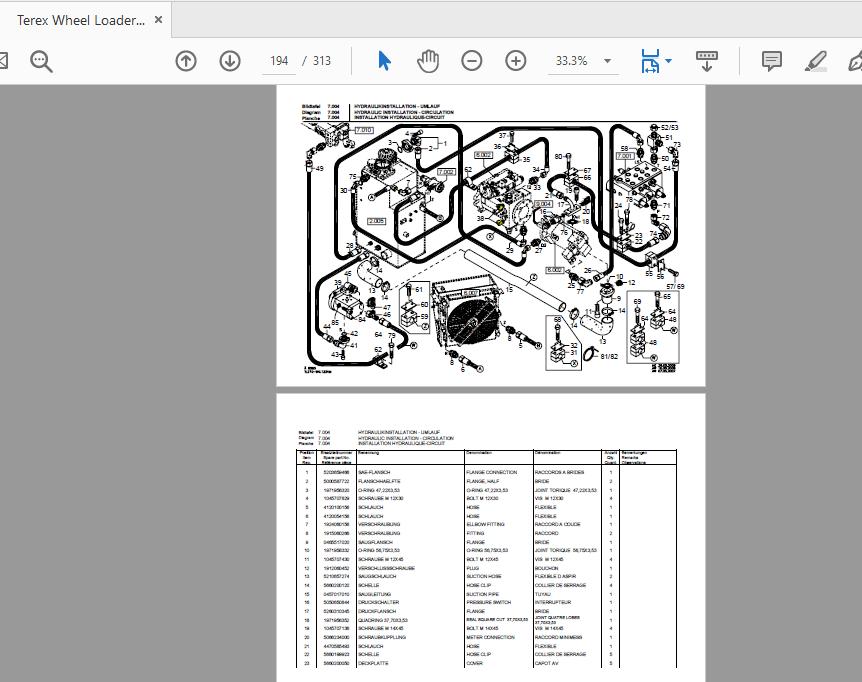Zoom in with the plus button
The width and height of the screenshot is (862, 682).
516,61
